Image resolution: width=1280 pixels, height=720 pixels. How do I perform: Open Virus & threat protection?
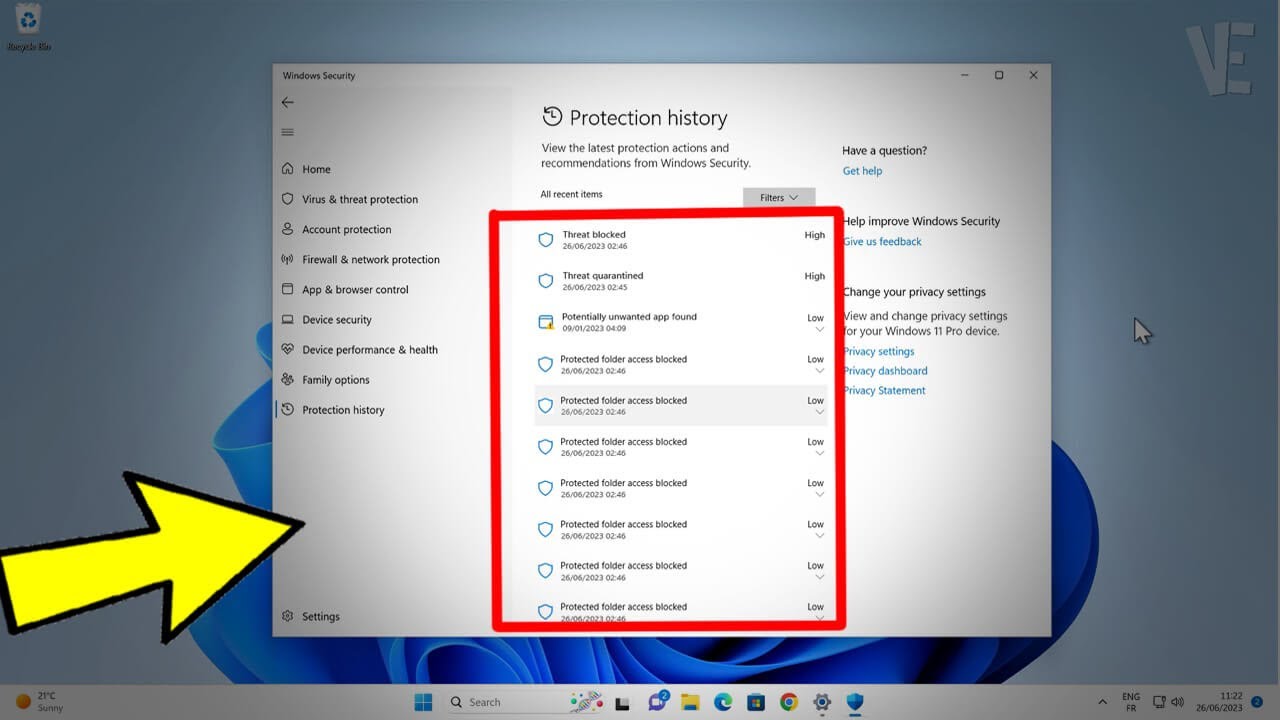[x=360, y=199]
